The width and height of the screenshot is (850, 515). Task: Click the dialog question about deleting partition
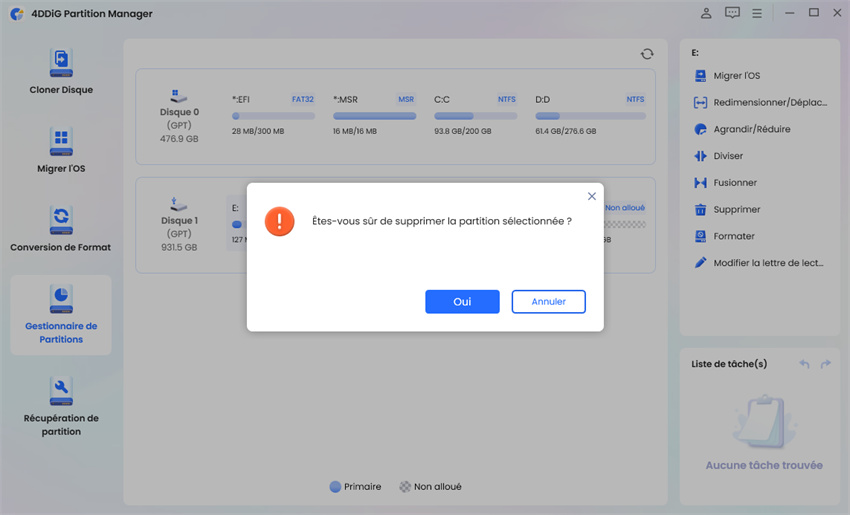442,221
